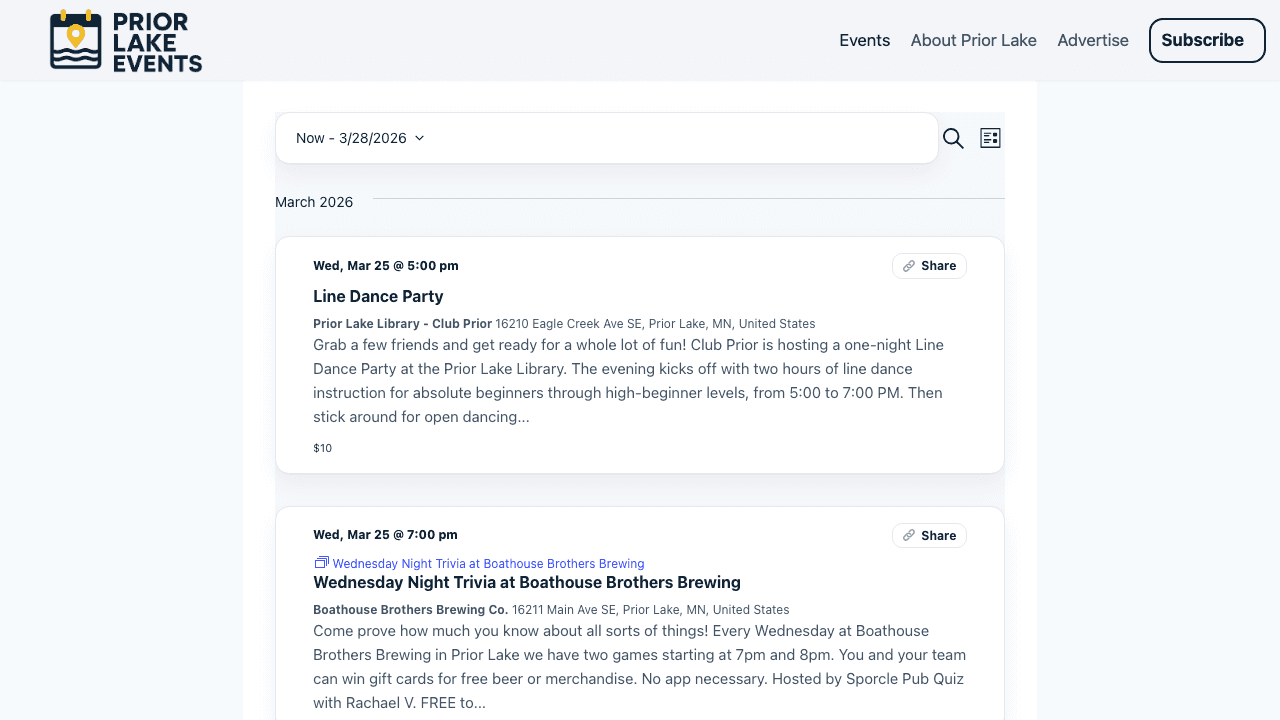
Task: Open the Line Dance Party event title
Action: pyautogui.click(x=378, y=296)
